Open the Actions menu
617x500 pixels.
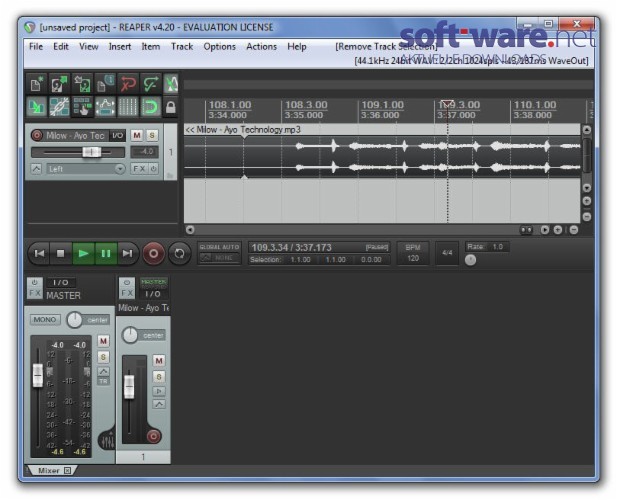(261, 46)
